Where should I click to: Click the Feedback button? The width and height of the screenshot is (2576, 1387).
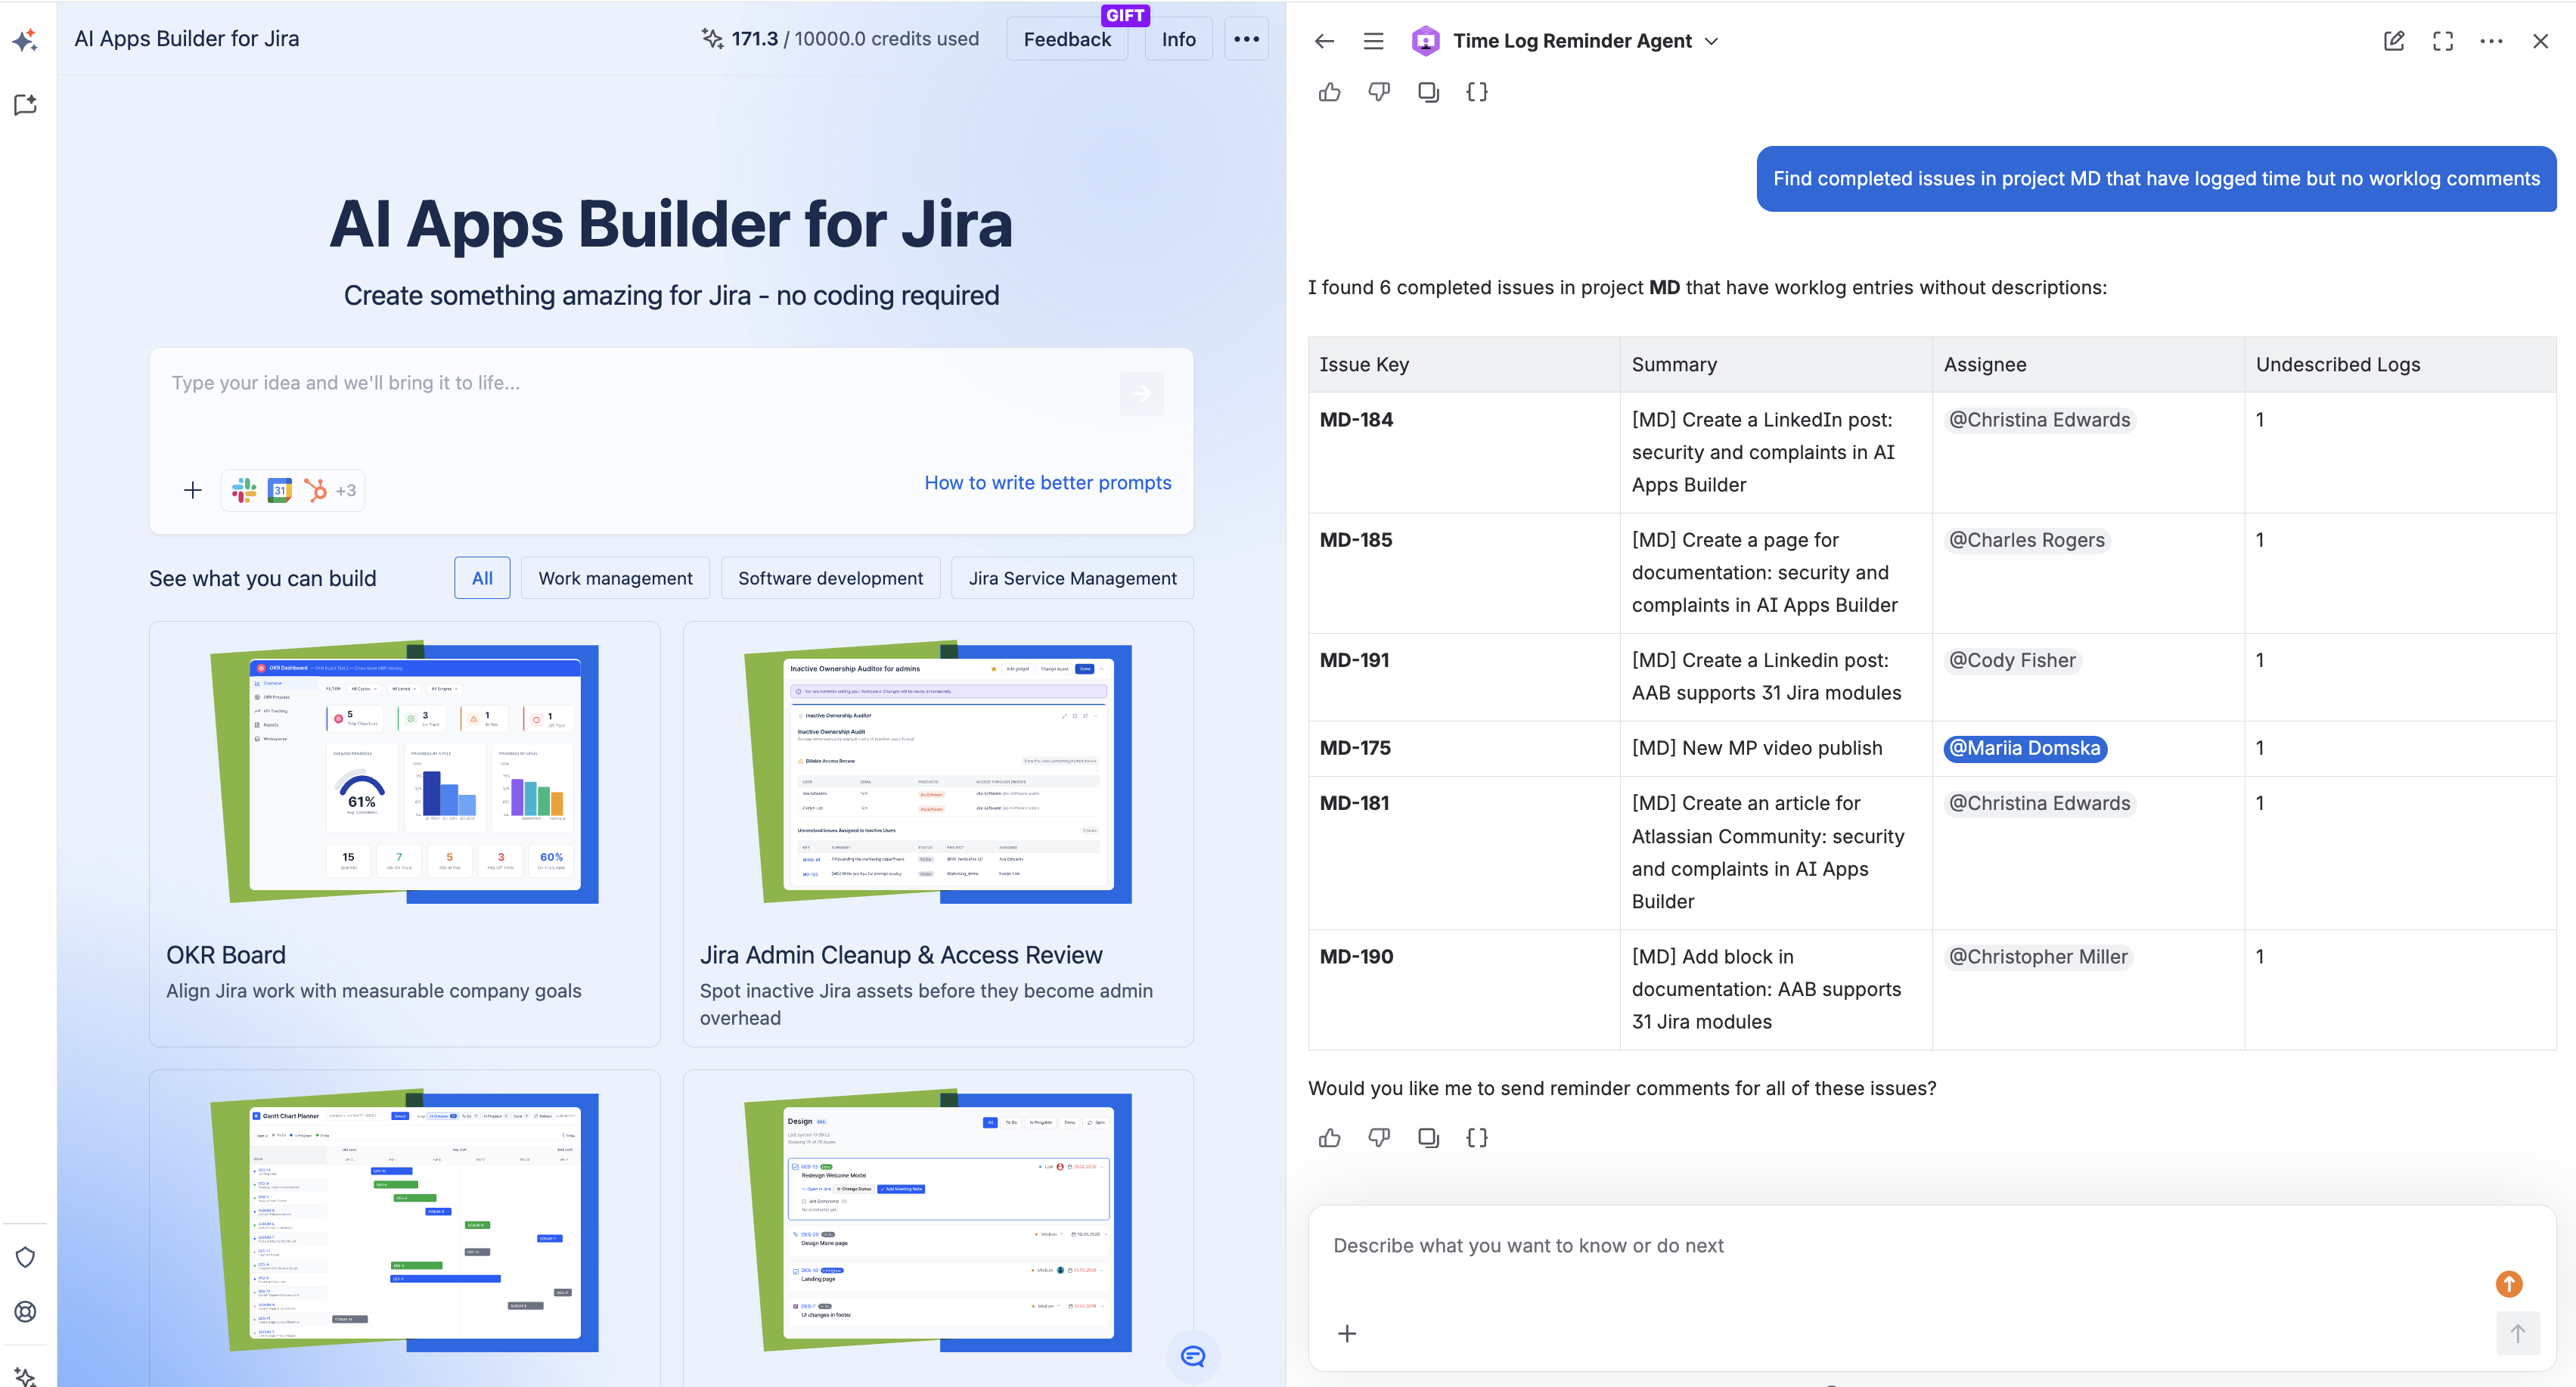[1066, 39]
